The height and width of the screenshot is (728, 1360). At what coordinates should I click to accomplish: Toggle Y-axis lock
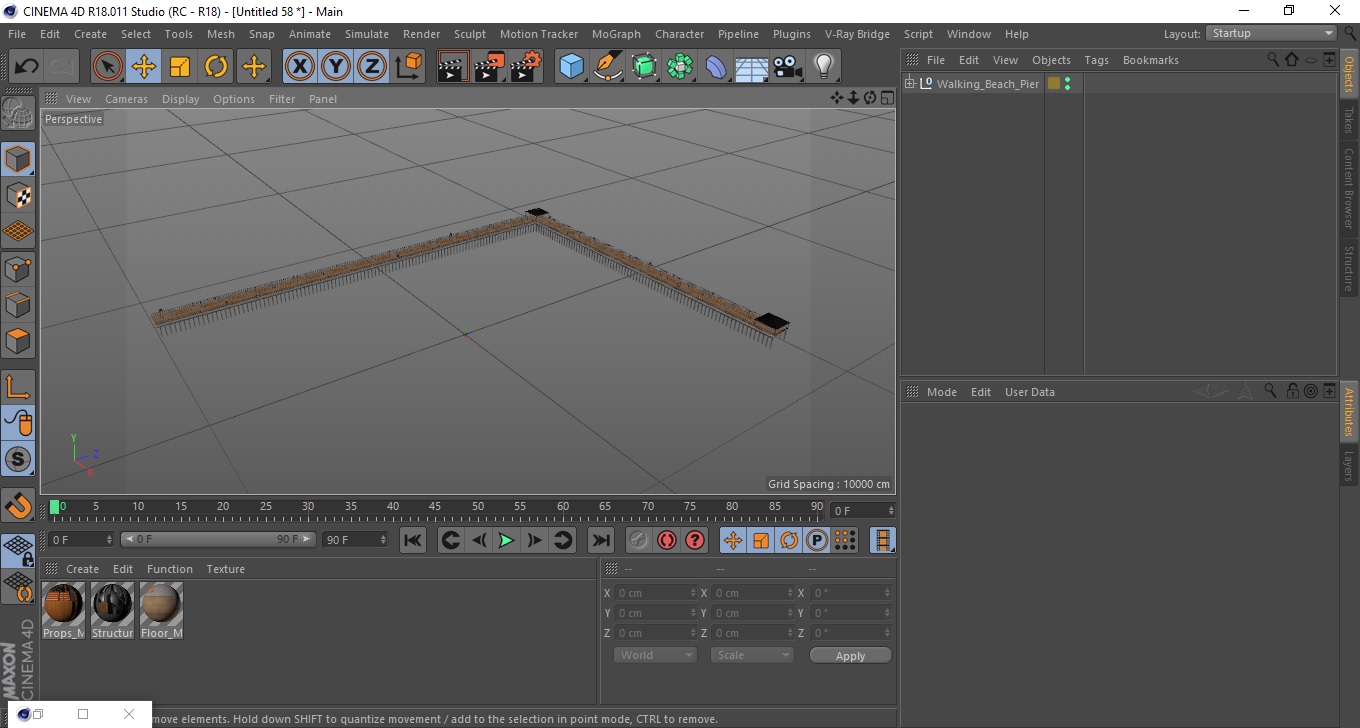336,67
